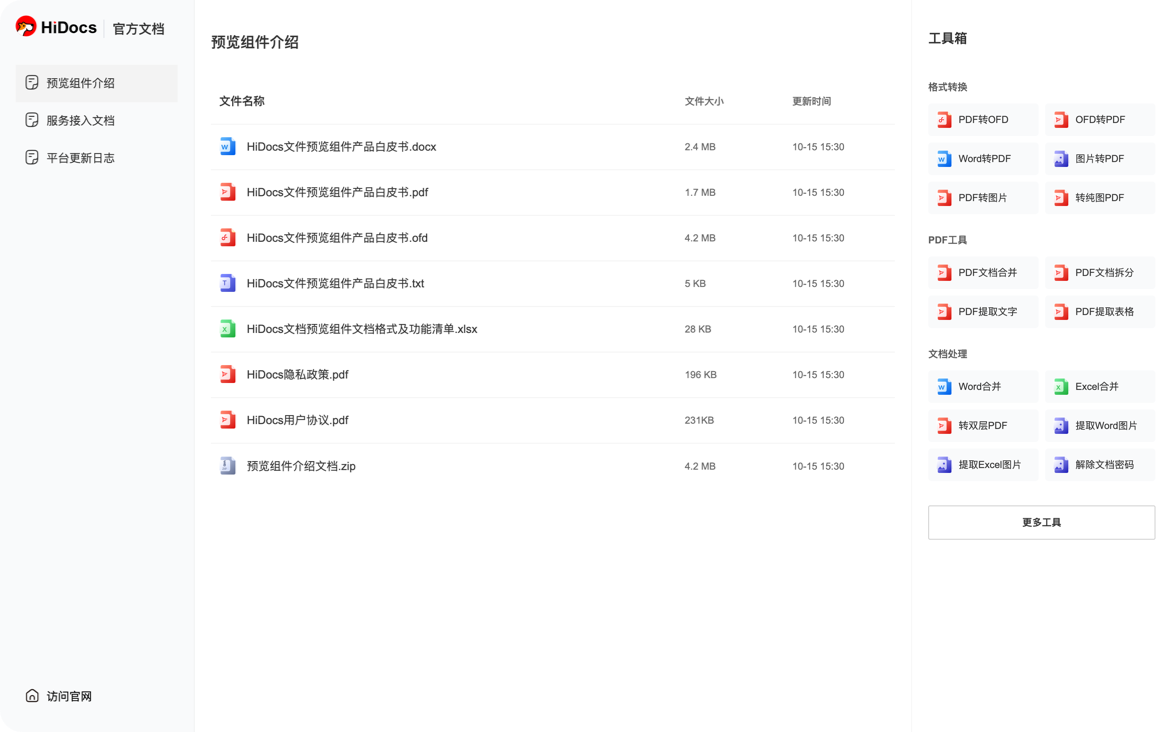Screen dimensions: 1172x732
Task: Open the PDF提取表格 tool
Action: click(x=1099, y=312)
